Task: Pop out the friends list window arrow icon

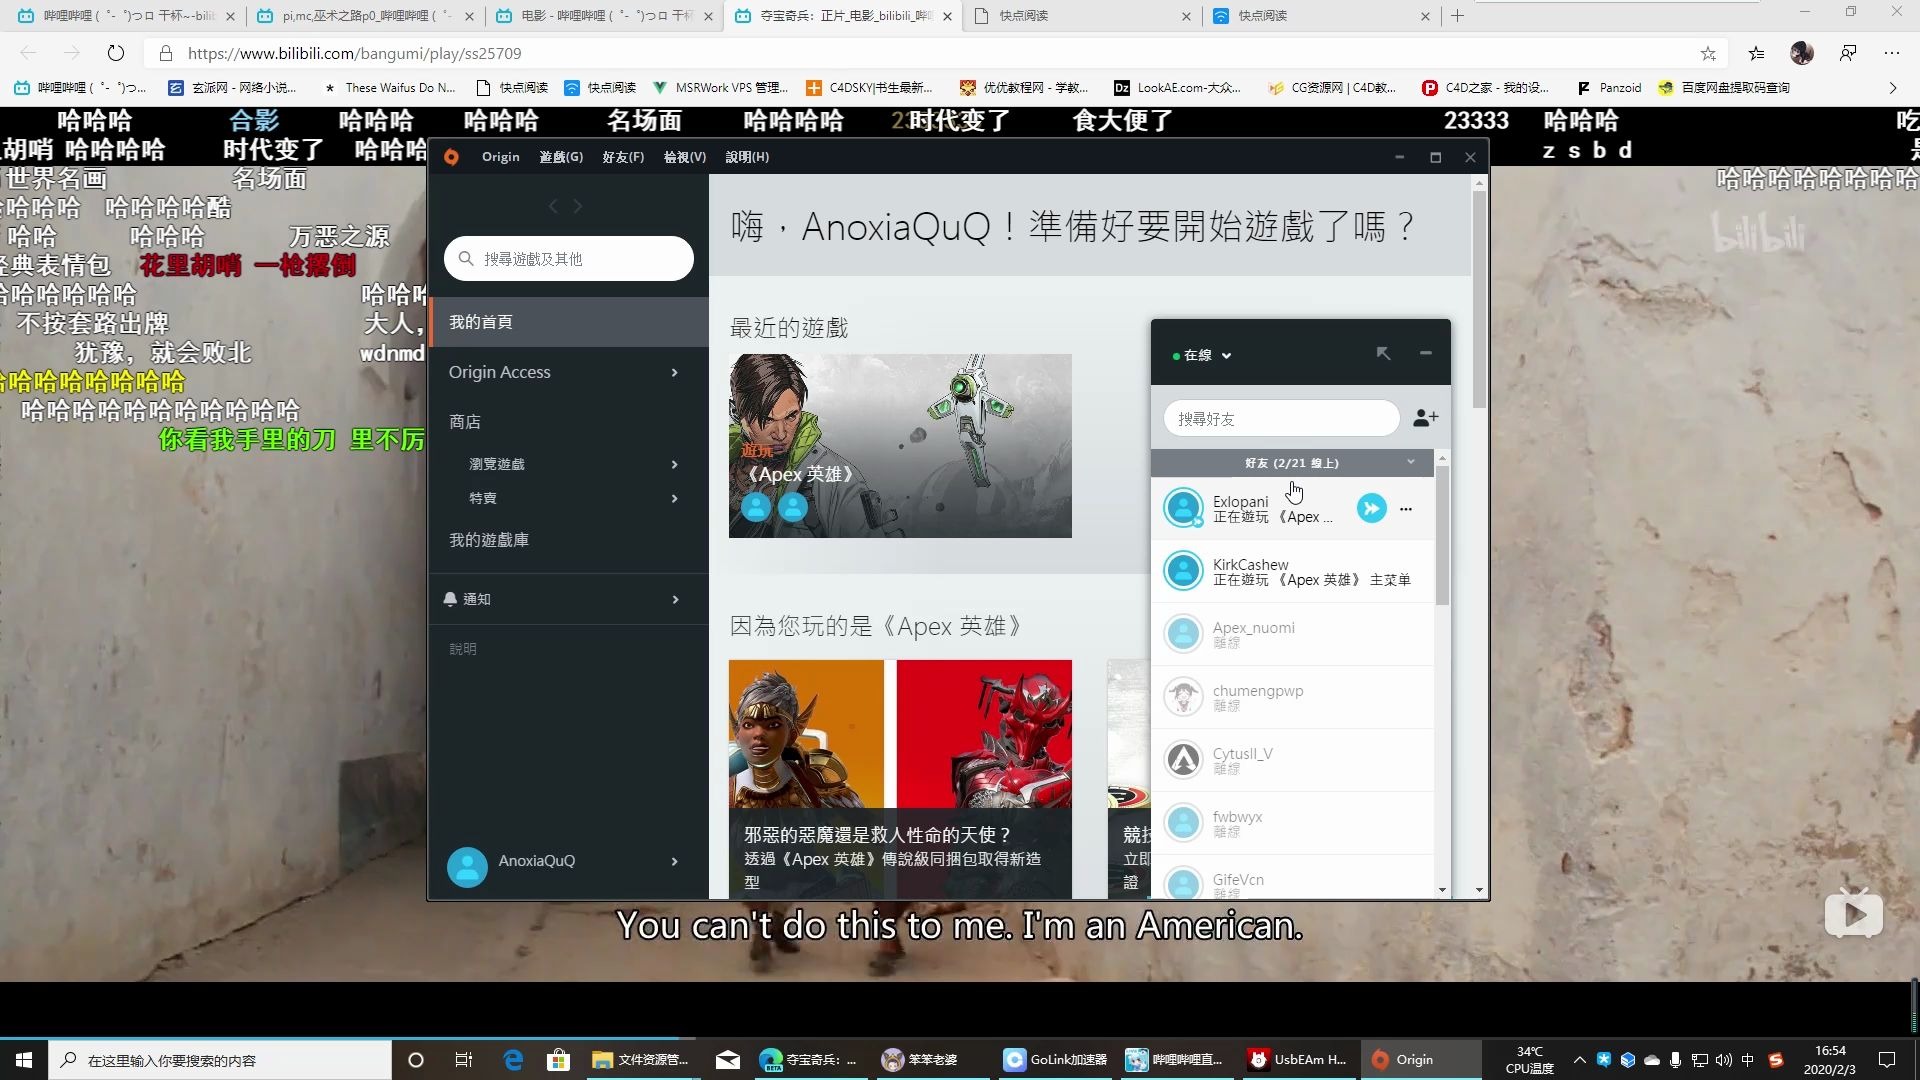Action: [x=1383, y=353]
